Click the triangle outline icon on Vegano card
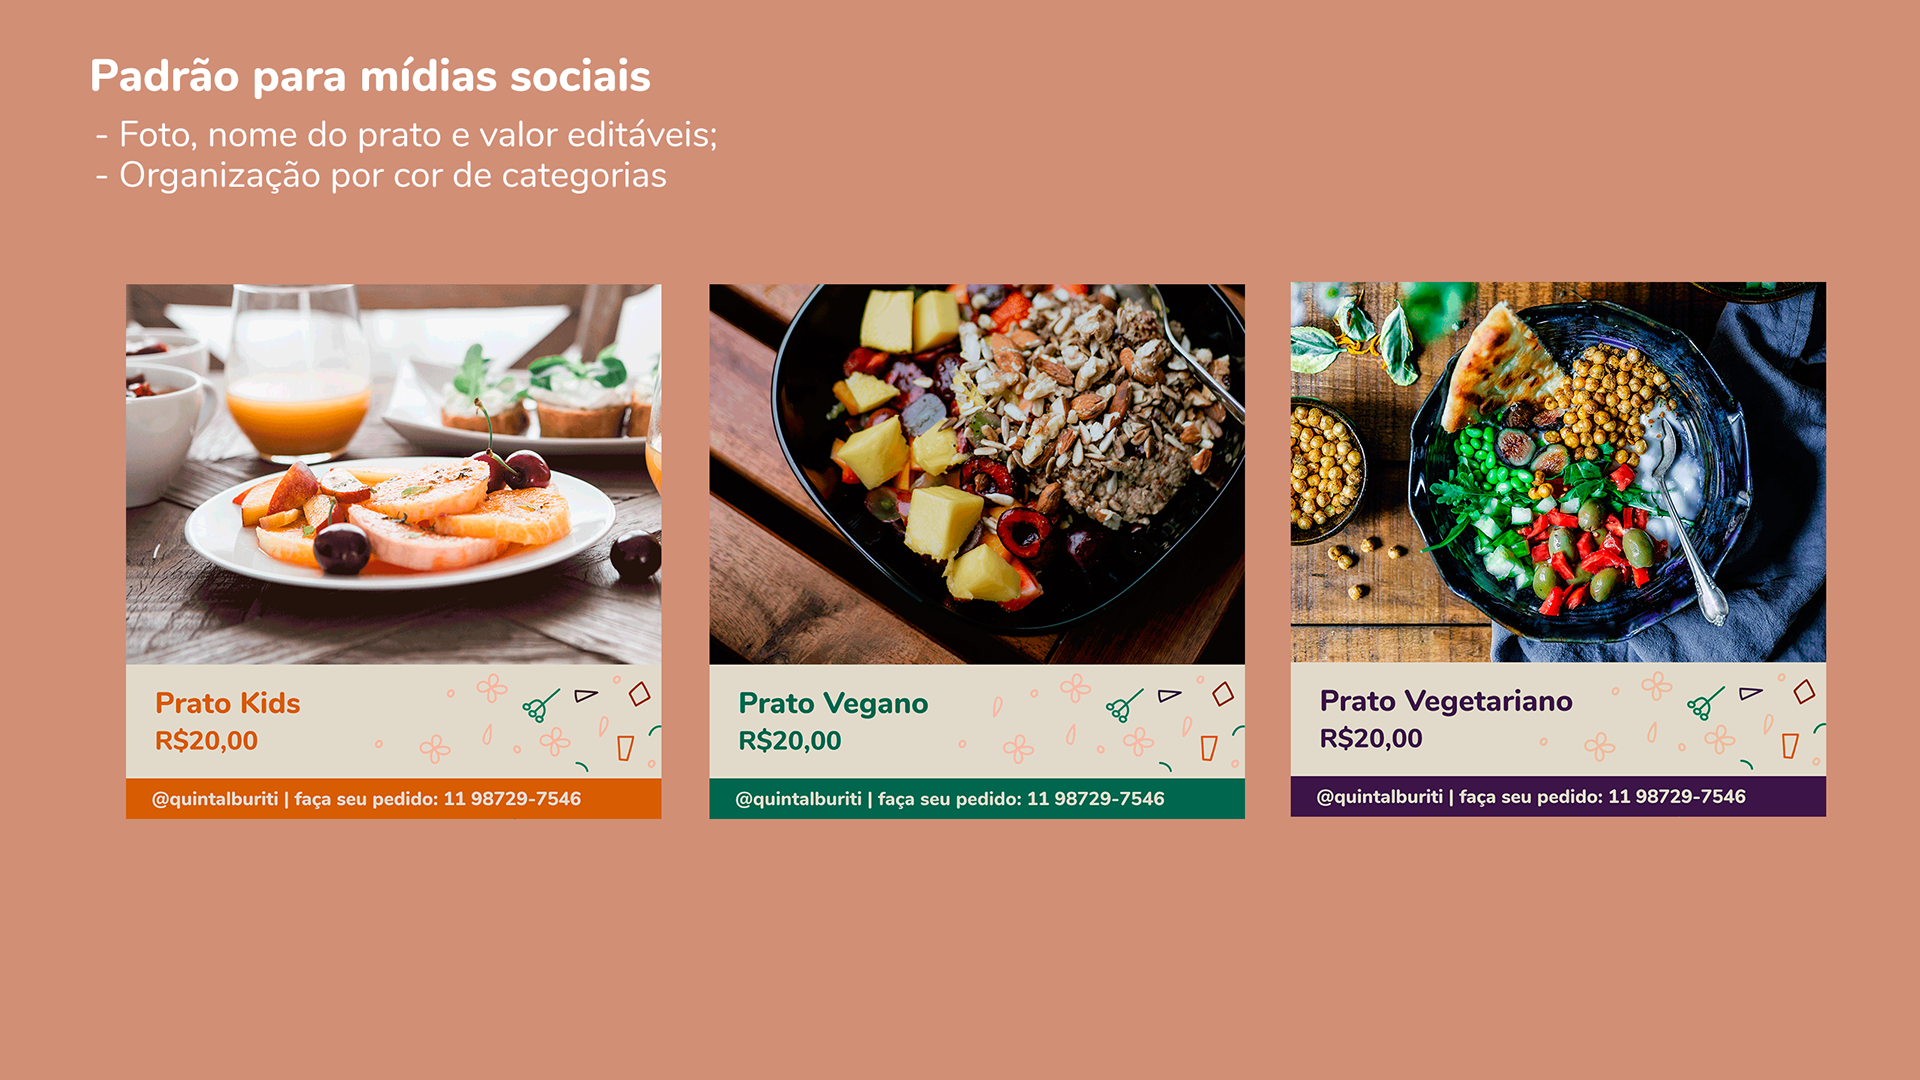The image size is (1920, 1080). point(1169,695)
